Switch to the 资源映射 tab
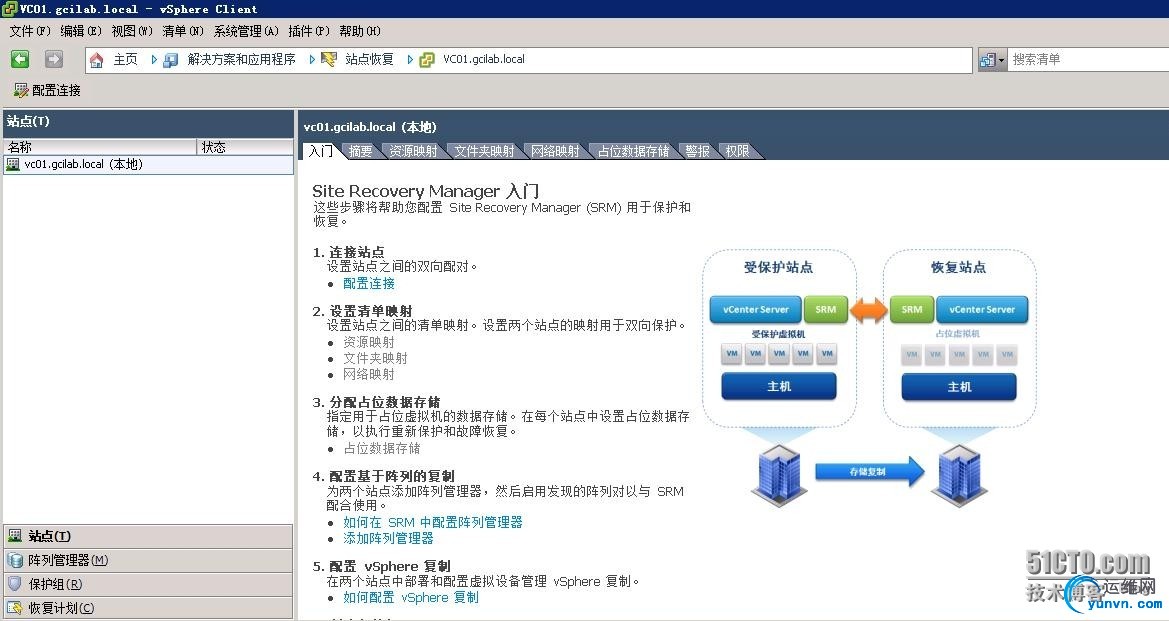 coord(413,151)
